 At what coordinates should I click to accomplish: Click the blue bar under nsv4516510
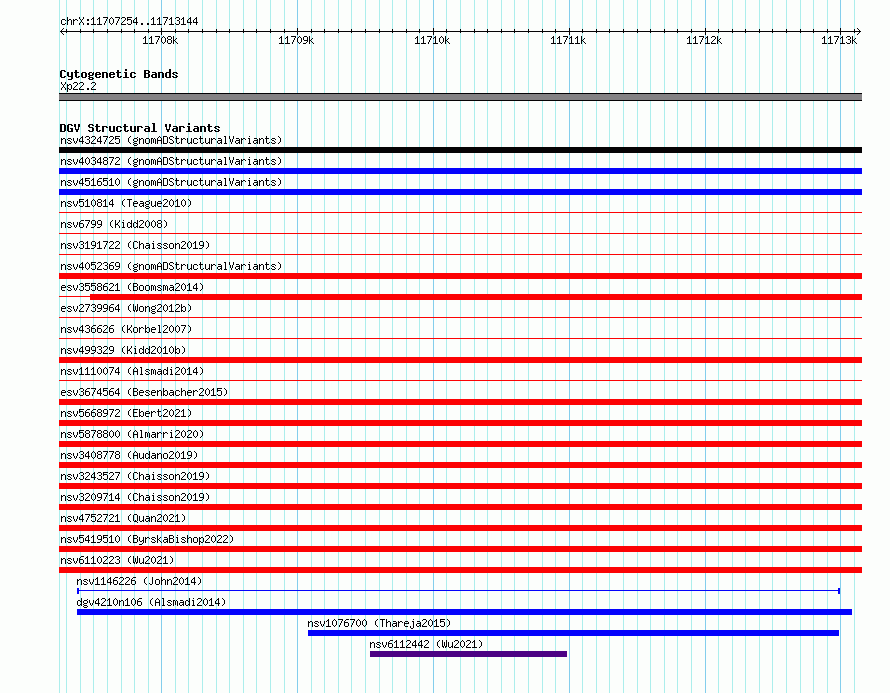pos(460,192)
